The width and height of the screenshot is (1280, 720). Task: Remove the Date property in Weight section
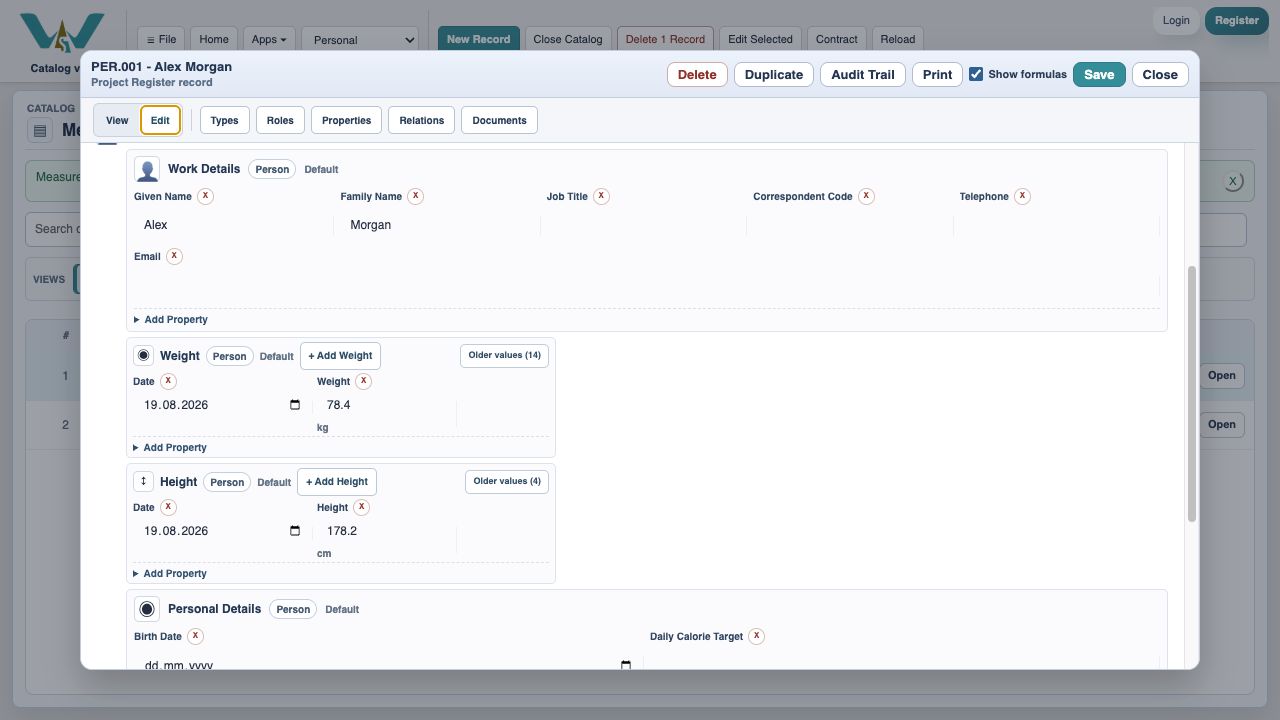[x=168, y=381]
